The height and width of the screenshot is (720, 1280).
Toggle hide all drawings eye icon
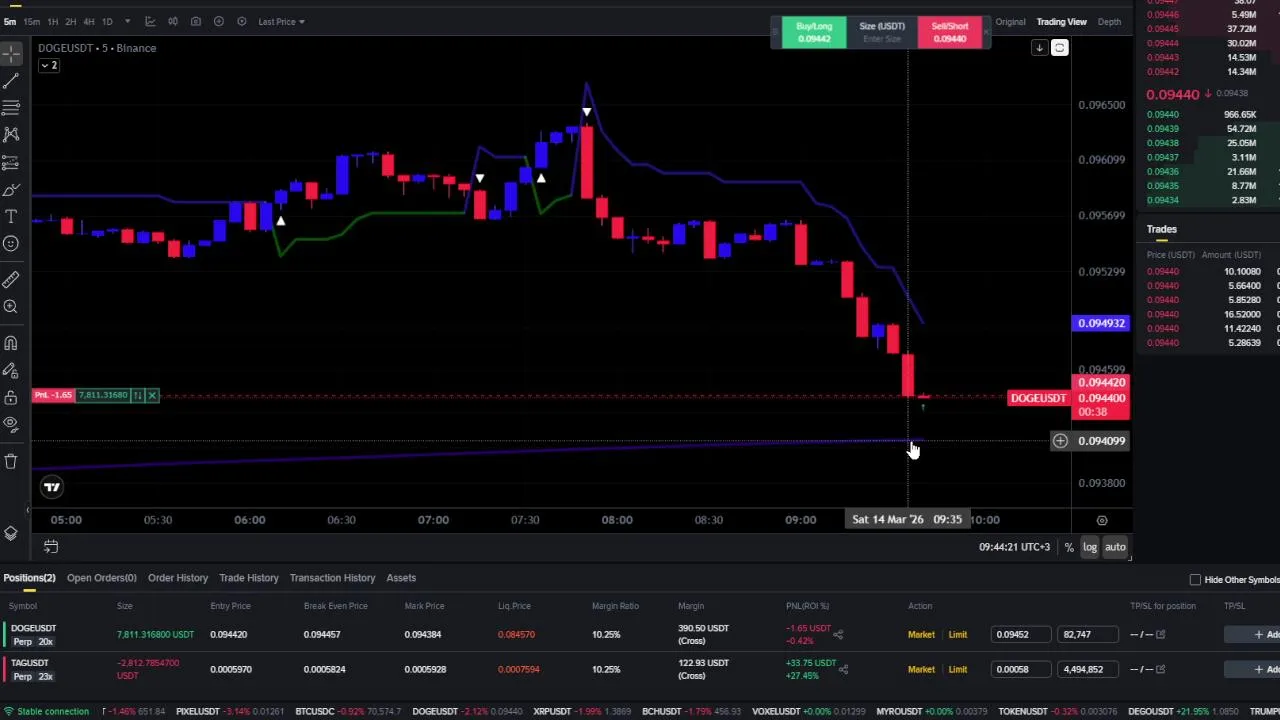tap(11, 425)
